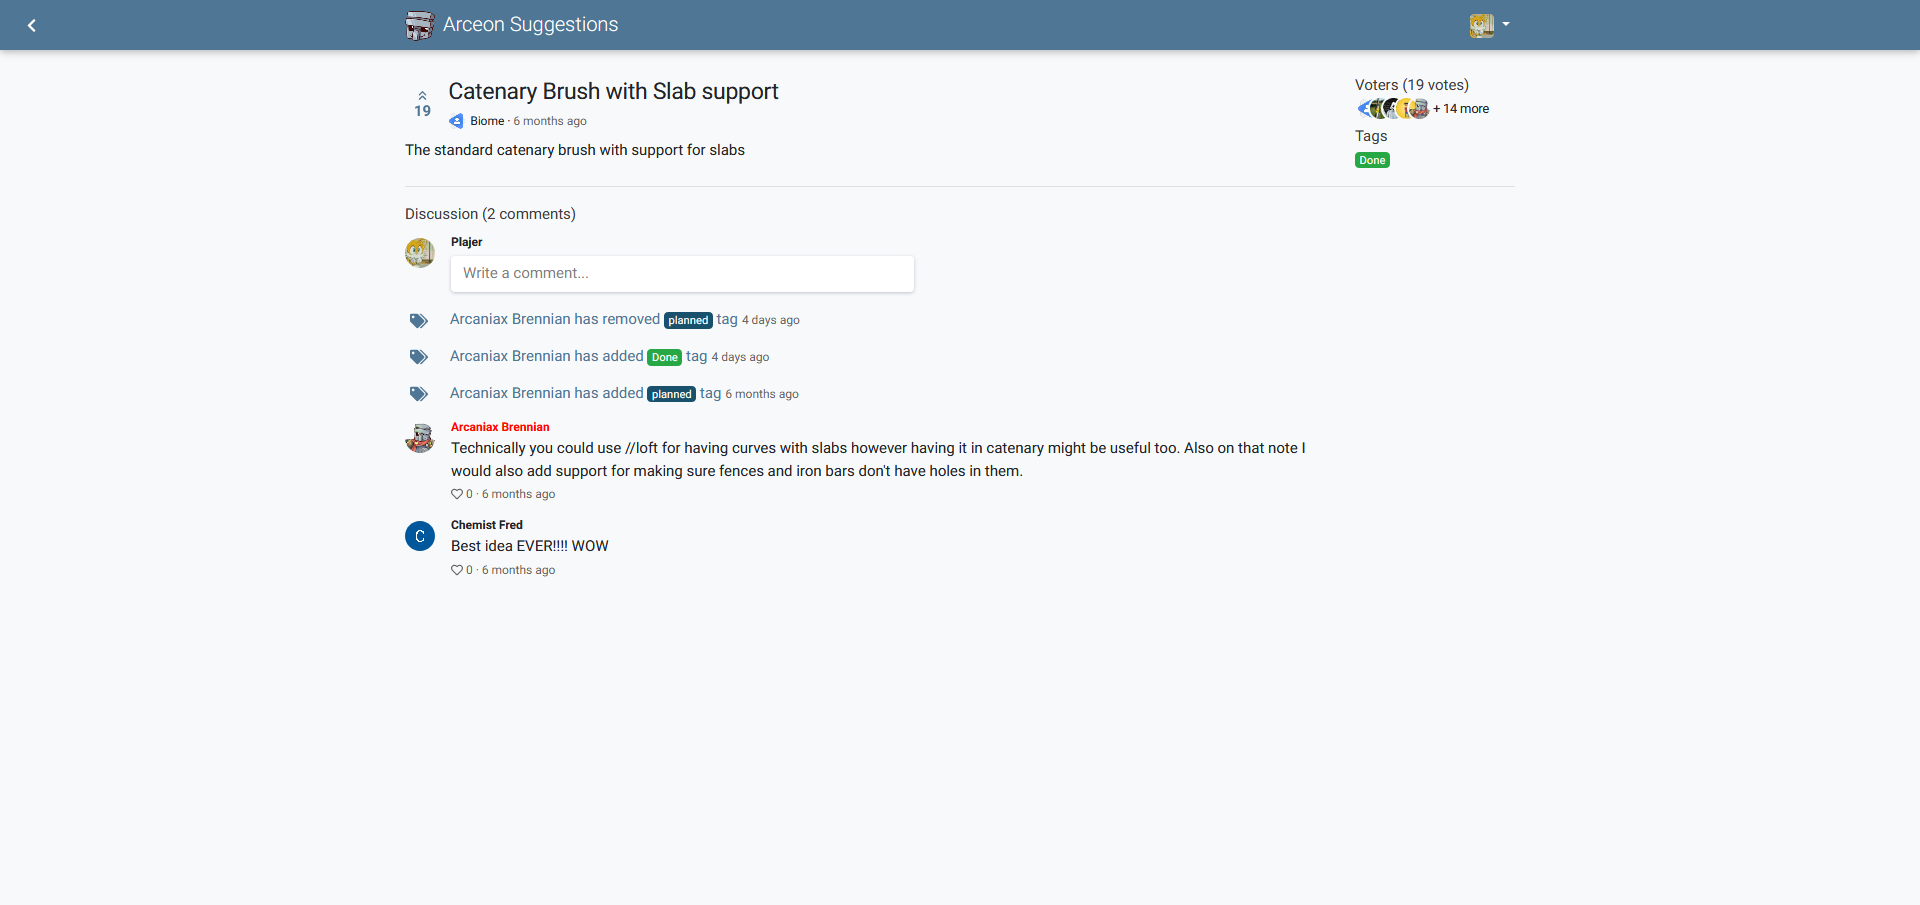
Task: Click Chemist Fred's round C avatar
Action: tap(420, 536)
